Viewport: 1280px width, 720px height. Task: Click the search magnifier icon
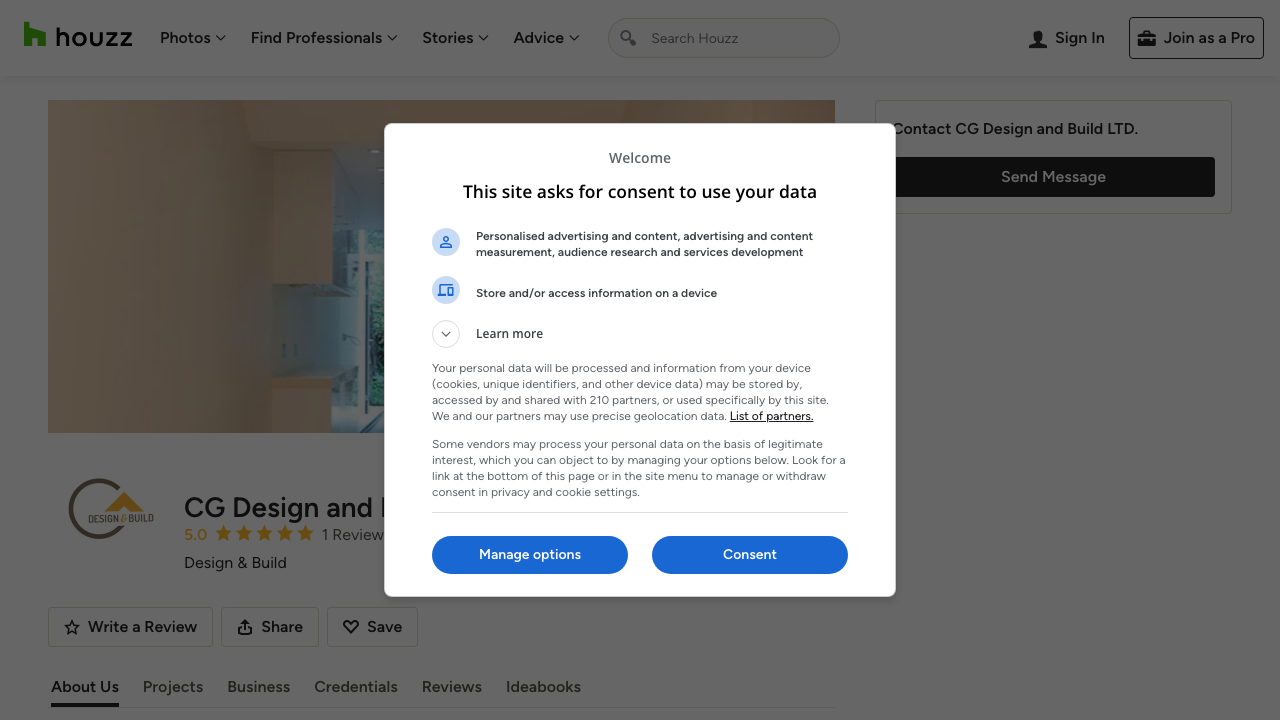tap(628, 38)
